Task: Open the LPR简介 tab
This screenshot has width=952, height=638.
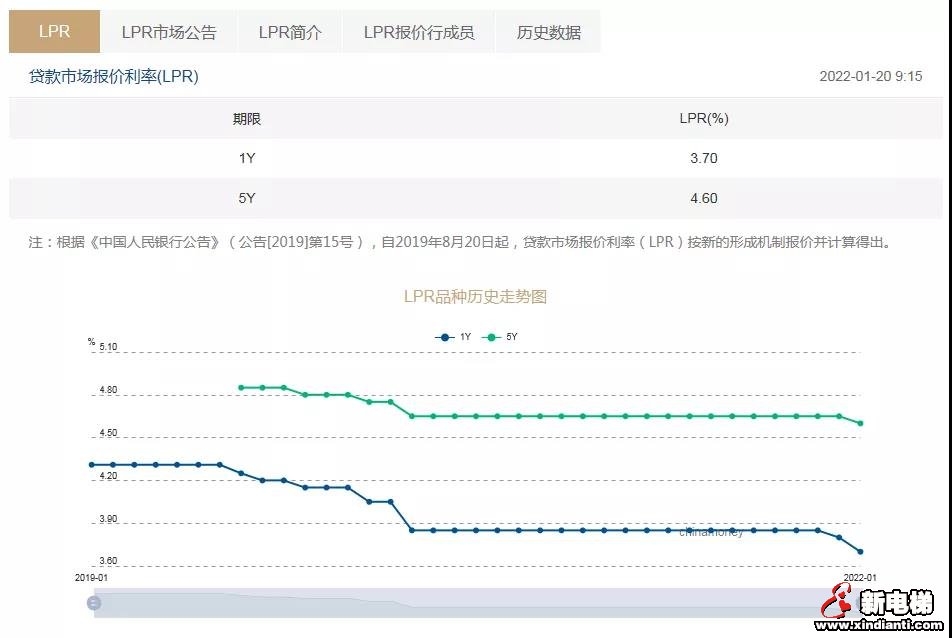Action: pyautogui.click(x=290, y=31)
